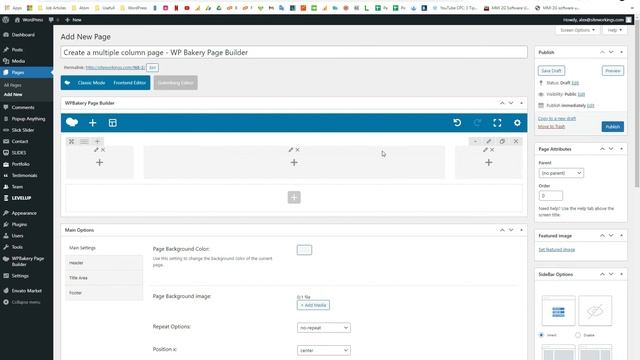Image resolution: width=640 pixels, height=360 pixels.
Task: Click the Preview button
Action: pos(613,71)
